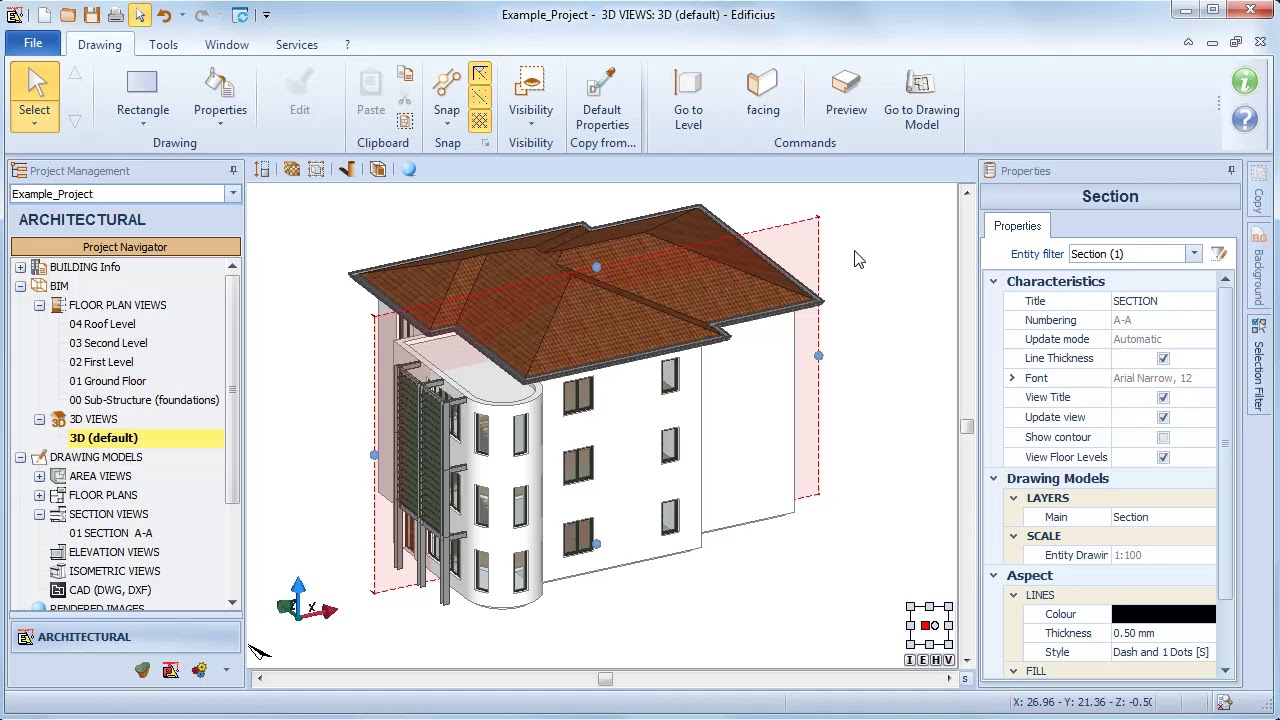Collapse the Characteristics section
The height and width of the screenshot is (720, 1280).
[993, 282]
